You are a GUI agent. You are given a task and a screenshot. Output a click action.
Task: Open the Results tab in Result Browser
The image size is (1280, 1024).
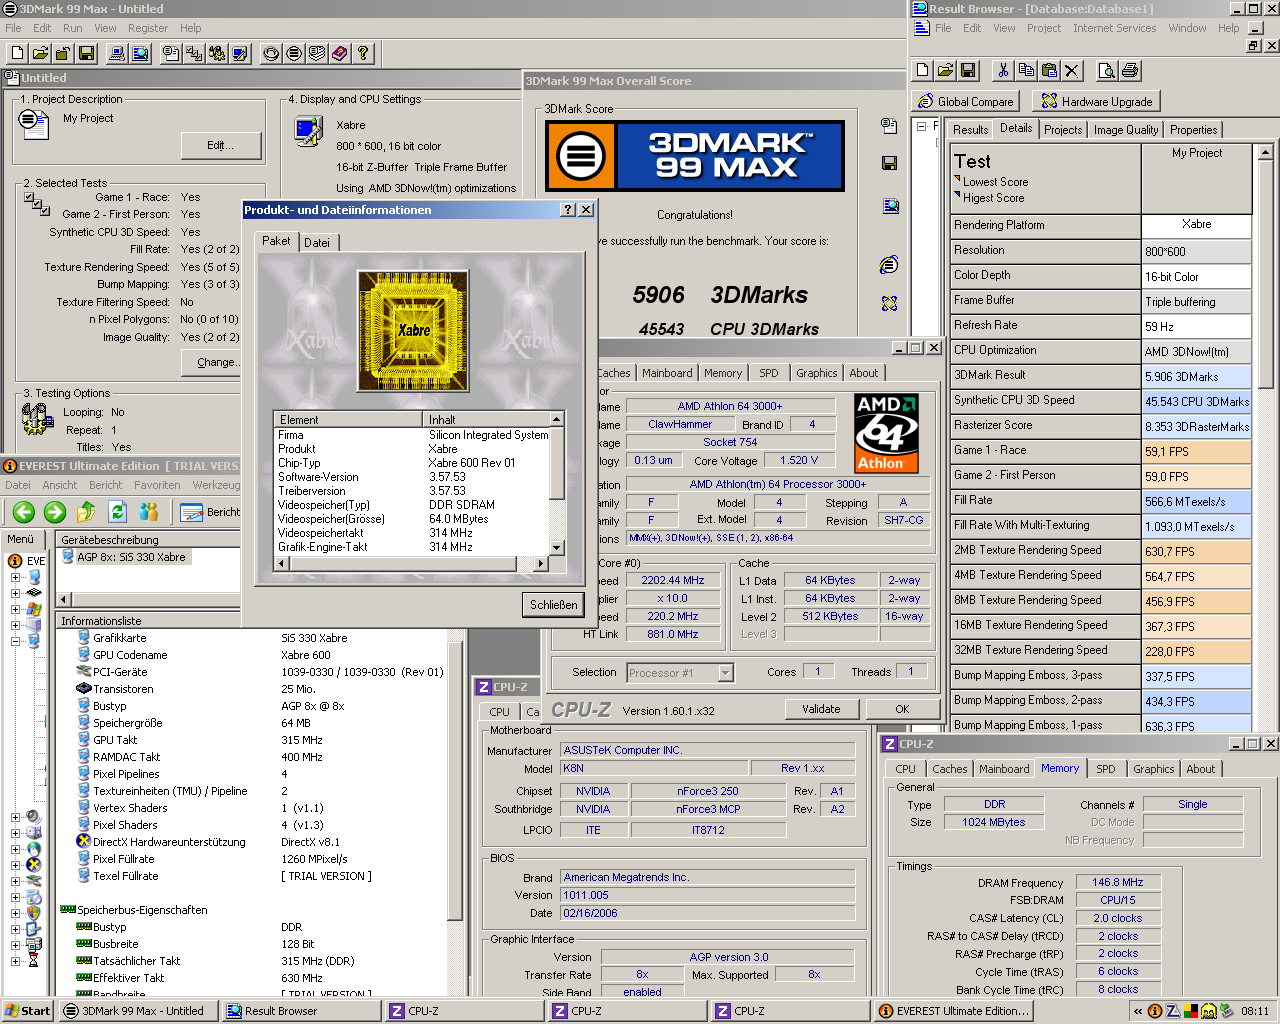[x=970, y=130]
